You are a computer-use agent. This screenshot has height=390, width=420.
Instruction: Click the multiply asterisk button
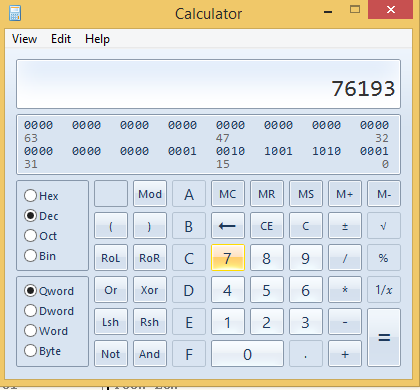pos(345,290)
